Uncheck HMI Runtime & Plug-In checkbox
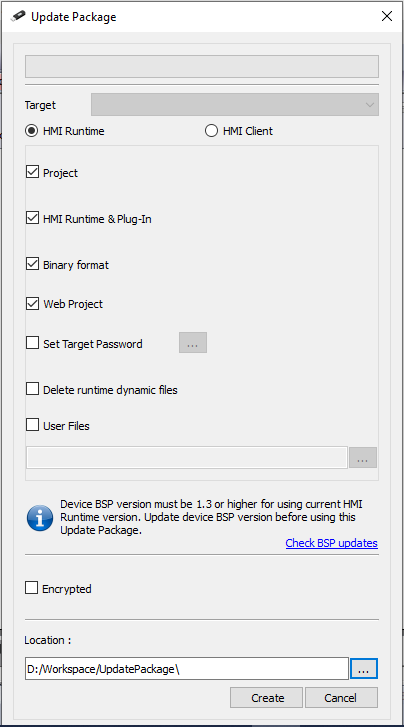Image resolution: width=404 pixels, height=727 pixels. tap(32, 218)
